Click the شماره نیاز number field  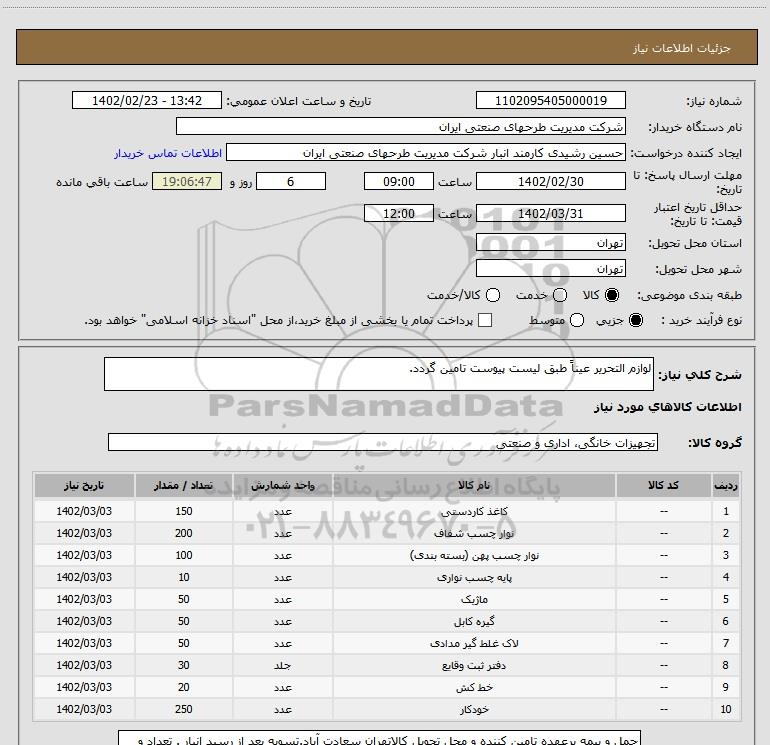550,100
